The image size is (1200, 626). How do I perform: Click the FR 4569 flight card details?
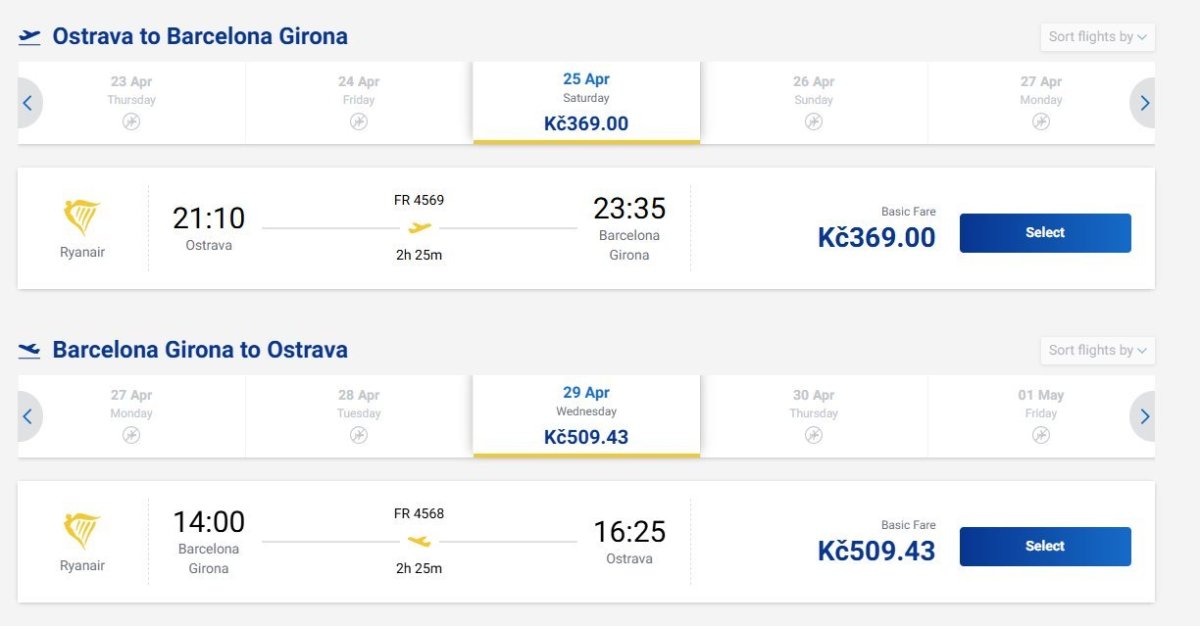[419, 229]
